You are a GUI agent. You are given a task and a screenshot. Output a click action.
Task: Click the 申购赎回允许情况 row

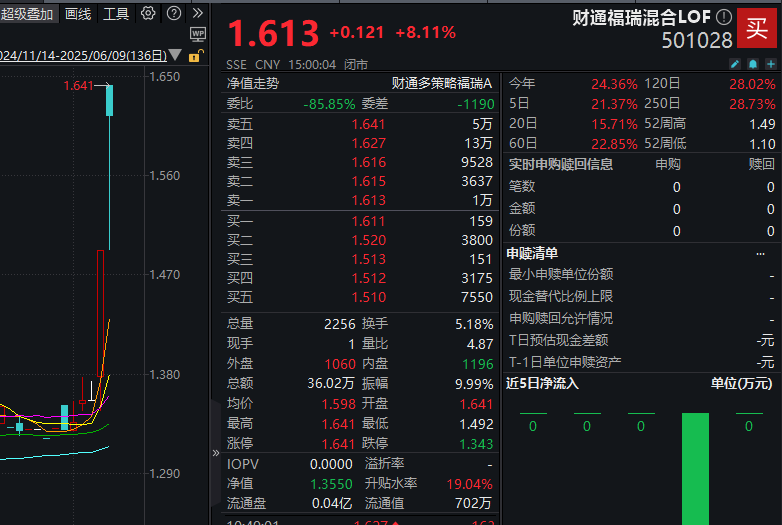[641, 318]
